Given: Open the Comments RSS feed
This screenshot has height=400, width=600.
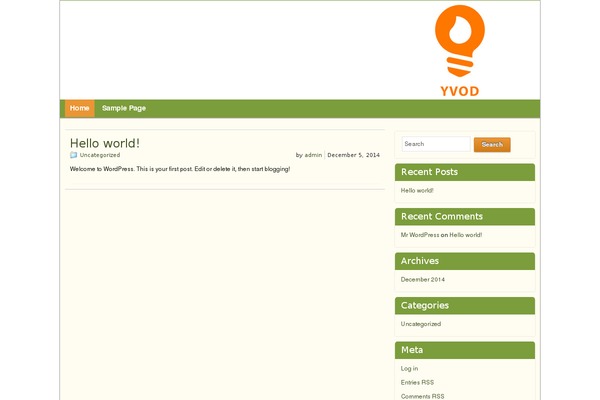Looking at the screenshot, I should click(x=423, y=396).
